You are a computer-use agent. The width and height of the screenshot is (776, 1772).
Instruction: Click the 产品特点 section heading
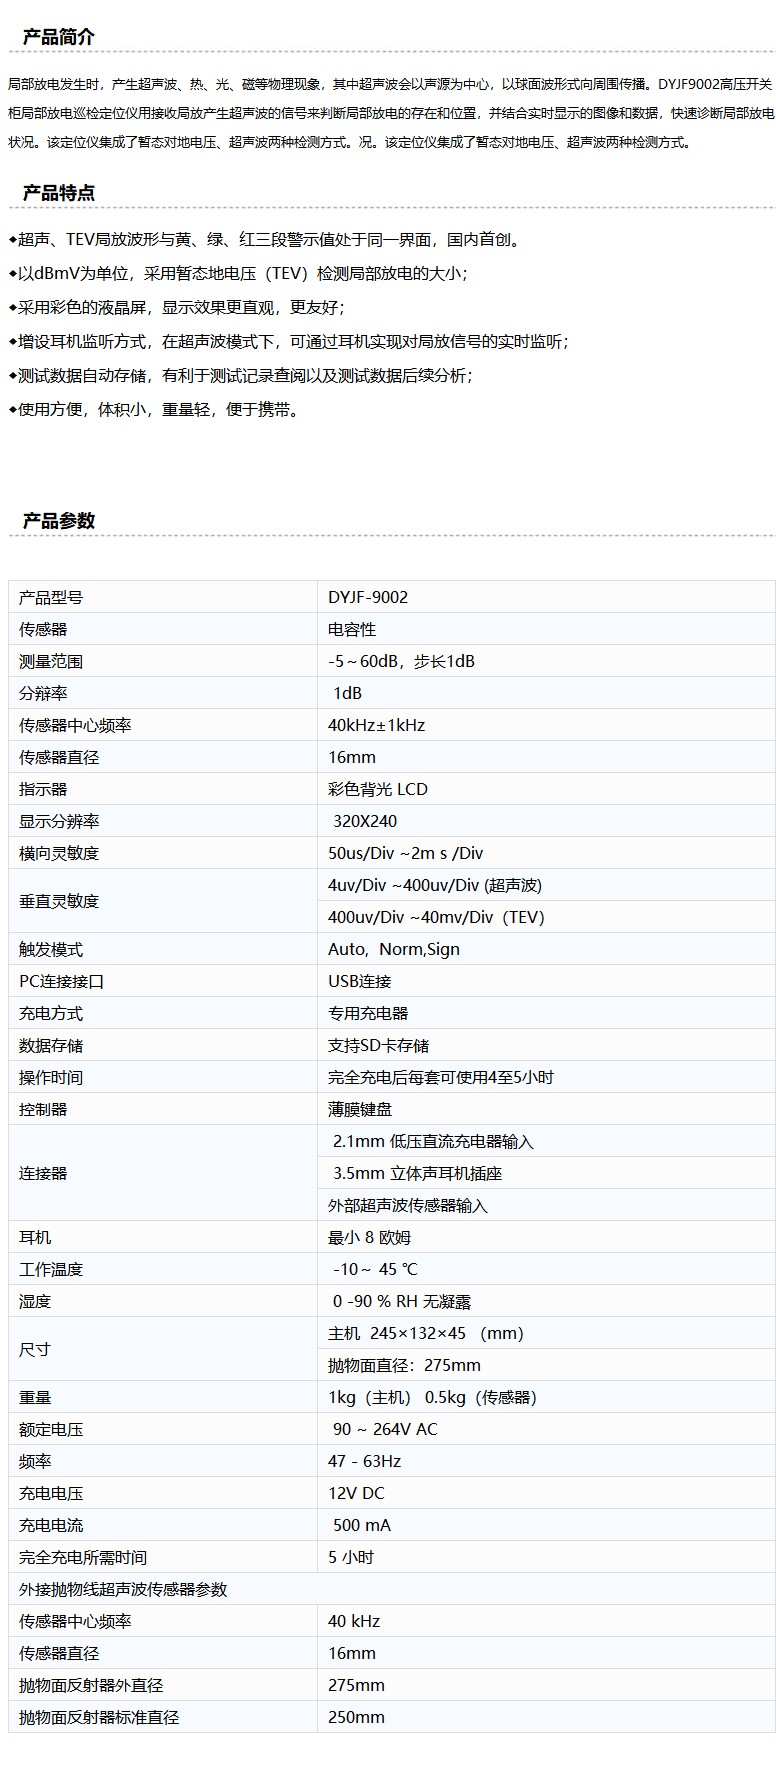tap(59, 193)
